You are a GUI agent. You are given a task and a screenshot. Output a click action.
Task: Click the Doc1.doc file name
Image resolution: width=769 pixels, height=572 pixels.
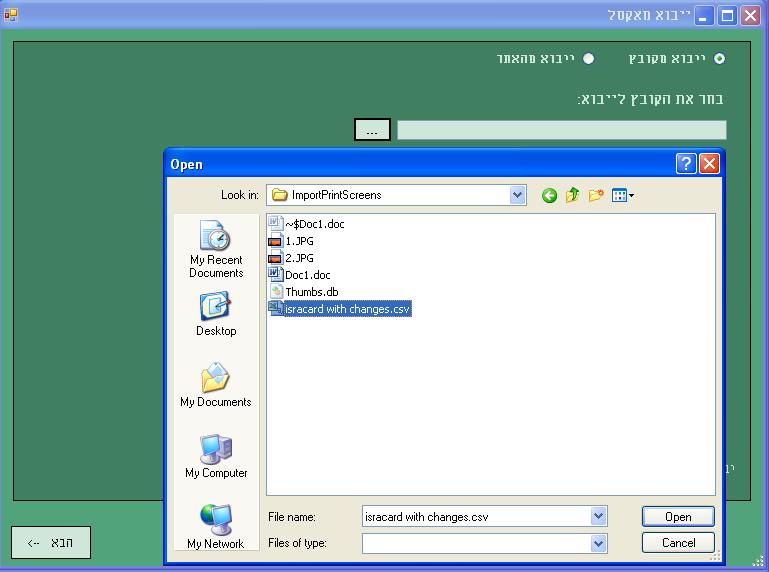click(308, 275)
